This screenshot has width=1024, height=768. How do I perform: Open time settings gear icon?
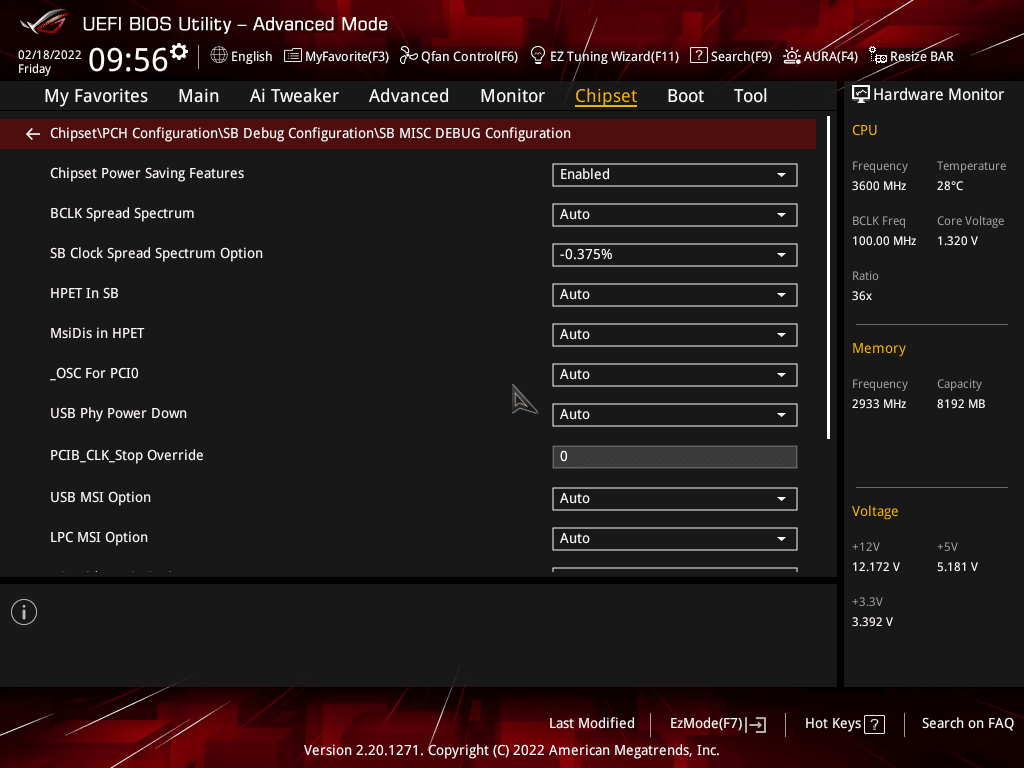(179, 52)
